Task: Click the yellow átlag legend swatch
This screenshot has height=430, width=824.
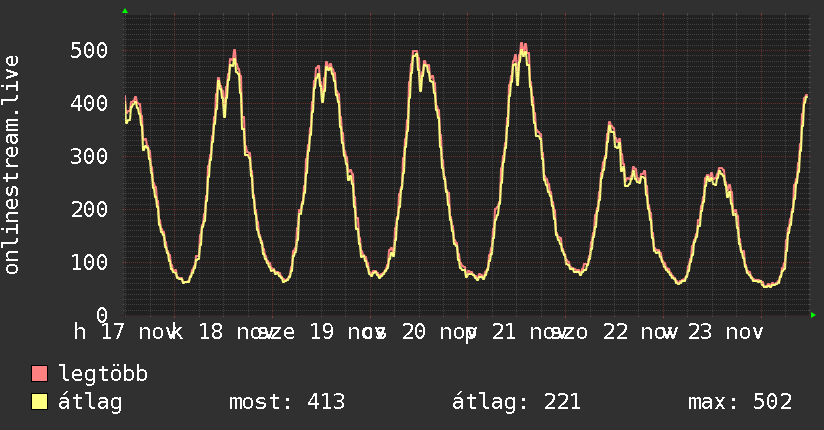Action: [x=39, y=402]
